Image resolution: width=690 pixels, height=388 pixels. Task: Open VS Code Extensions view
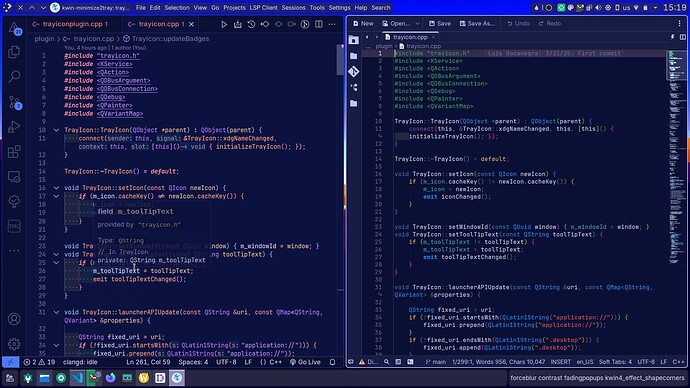[14, 152]
